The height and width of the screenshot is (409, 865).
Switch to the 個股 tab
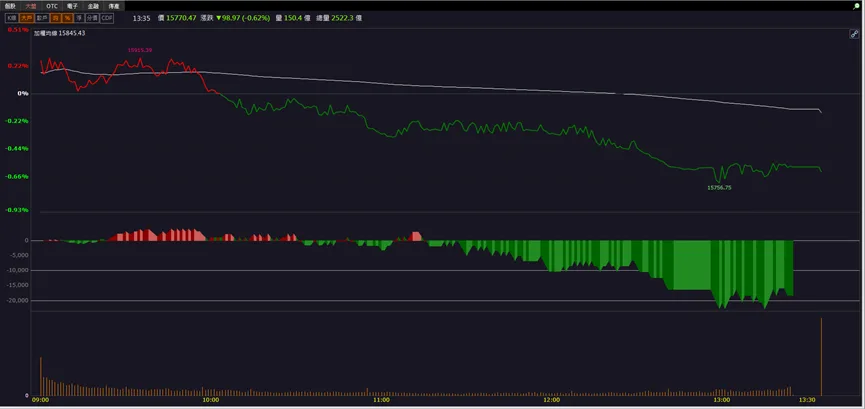click(10, 6)
